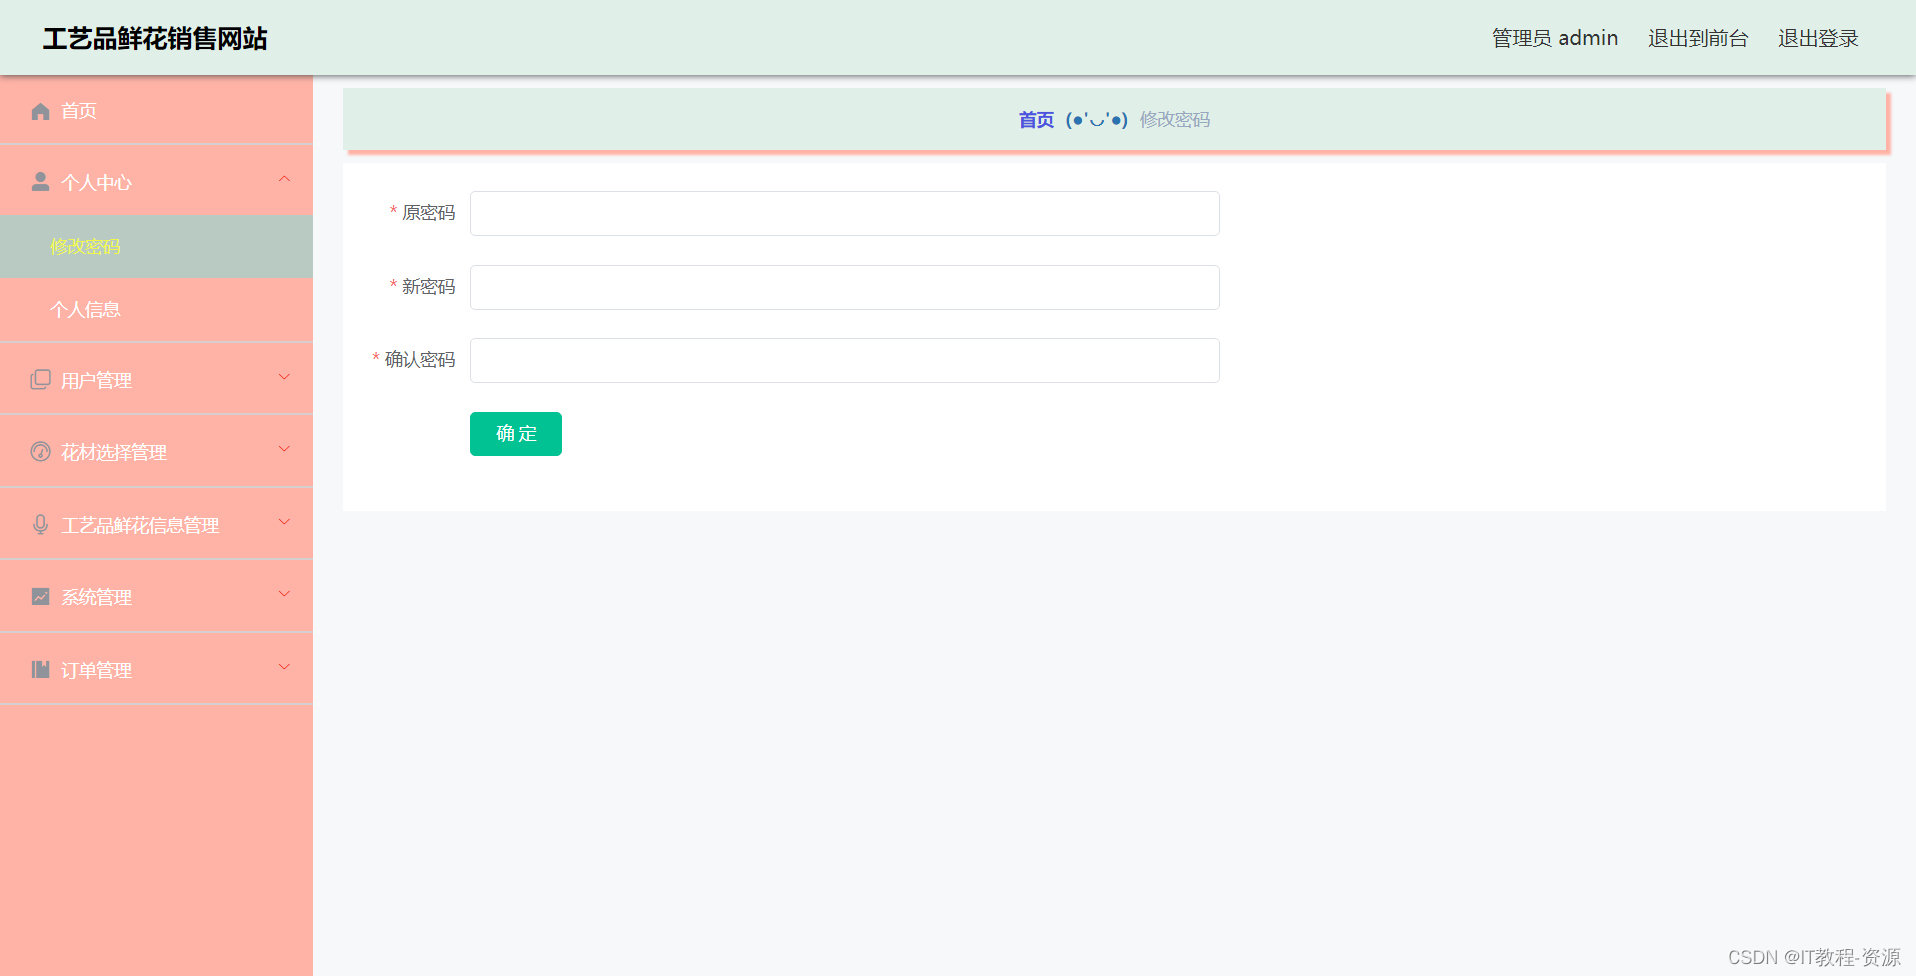1916x976 pixels.
Task: Expand the 花材选择管理 chevron
Action: point(284,449)
